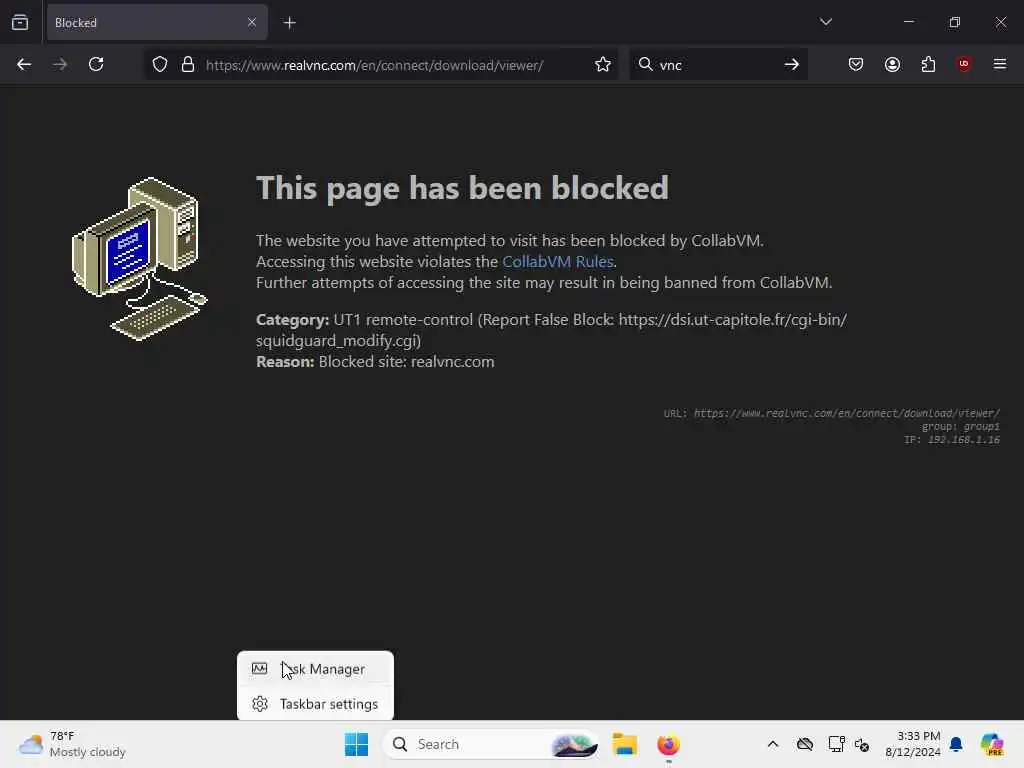Open the Extensions puzzle icon
1024x768 pixels.
coord(928,64)
